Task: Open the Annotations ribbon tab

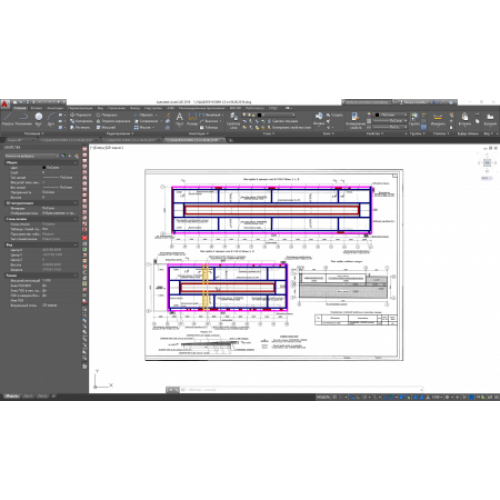Action: 55,108
